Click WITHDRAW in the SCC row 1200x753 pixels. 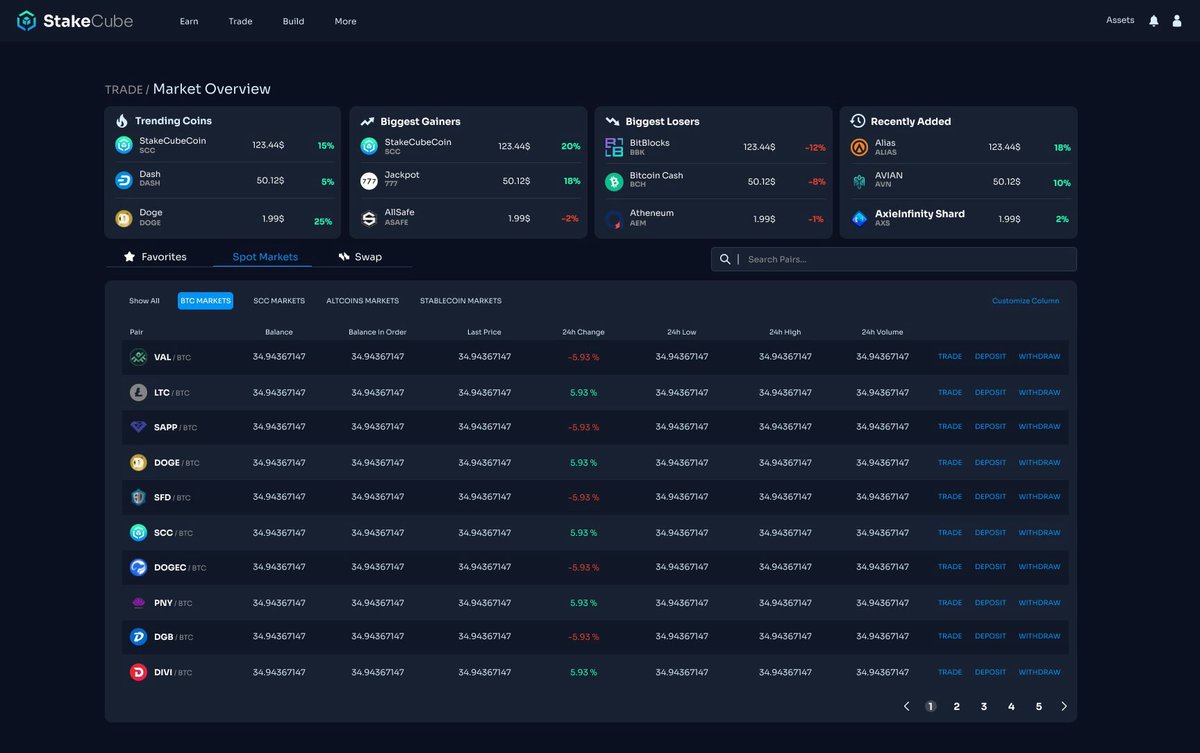tap(1039, 533)
